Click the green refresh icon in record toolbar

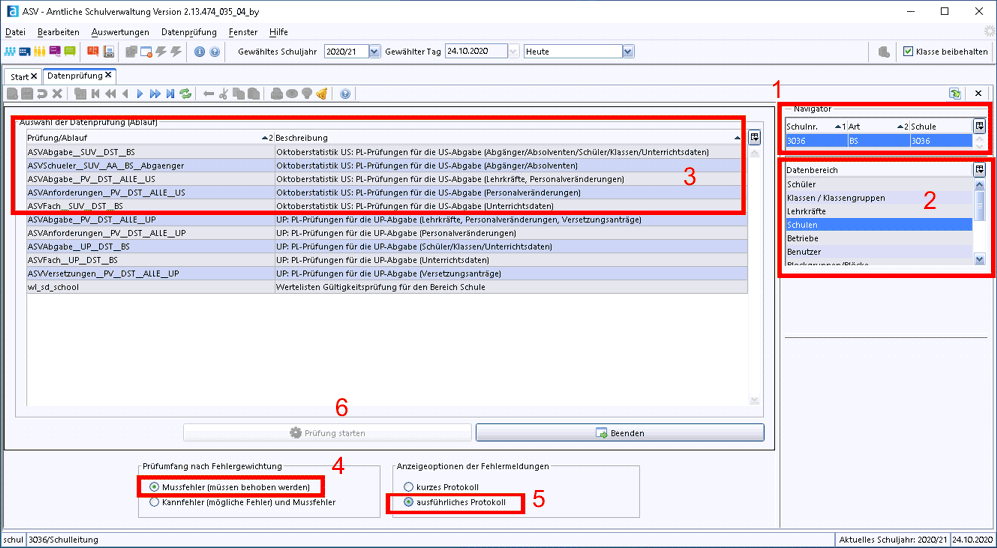[x=186, y=94]
